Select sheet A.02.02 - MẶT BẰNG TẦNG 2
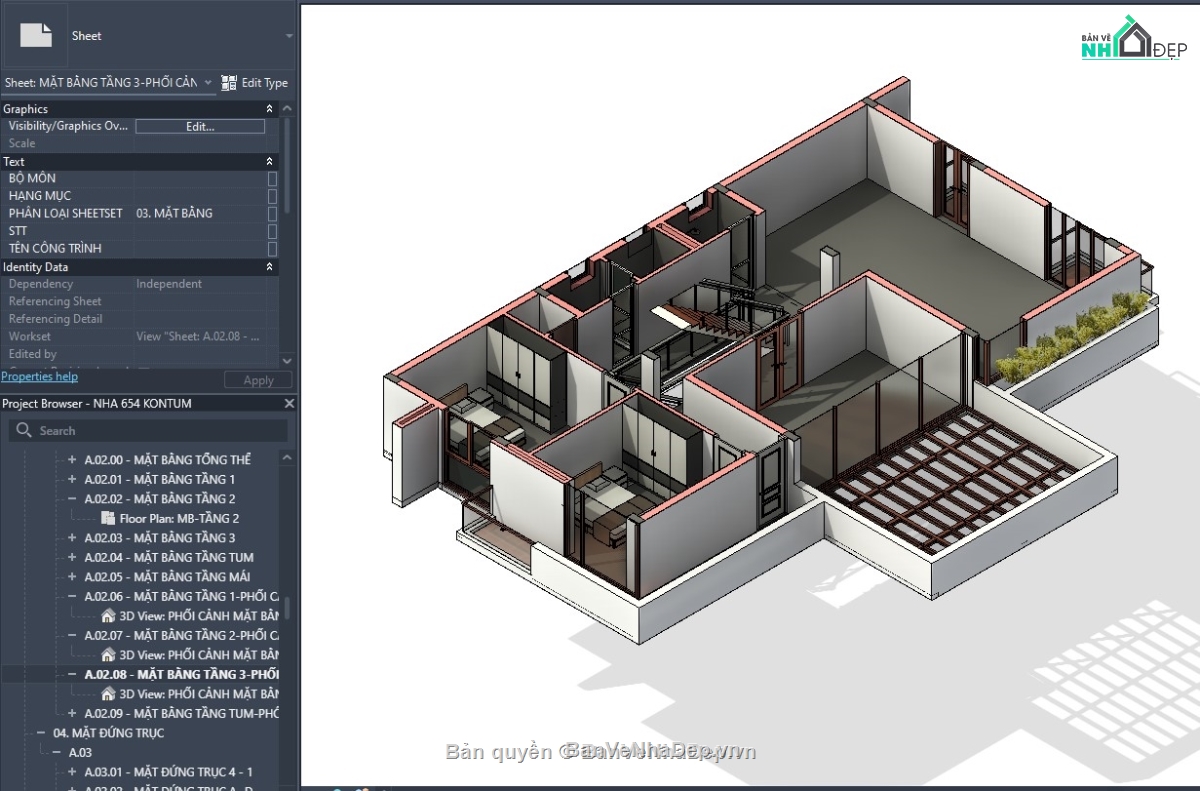Screen dimensions: 1200x791 [x=160, y=499]
